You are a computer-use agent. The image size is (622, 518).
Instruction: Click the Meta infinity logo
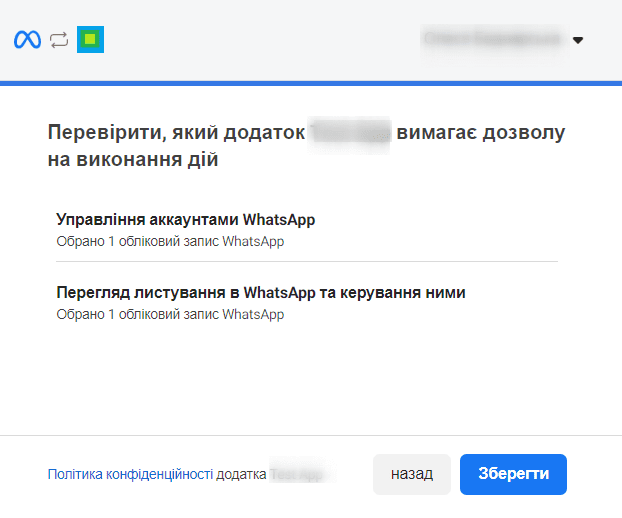[x=27, y=40]
